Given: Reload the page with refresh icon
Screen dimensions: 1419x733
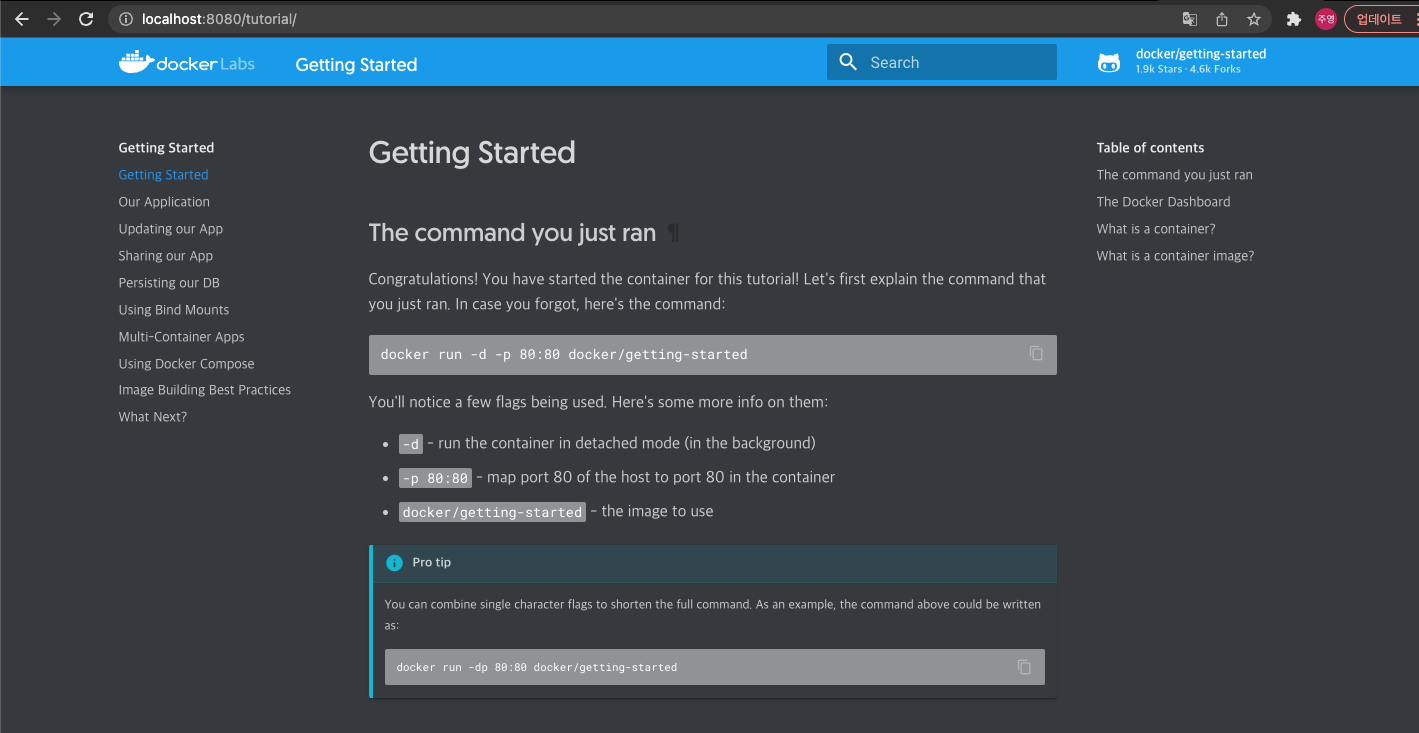Looking at the screenshot, I should click(x=86, y=19).
